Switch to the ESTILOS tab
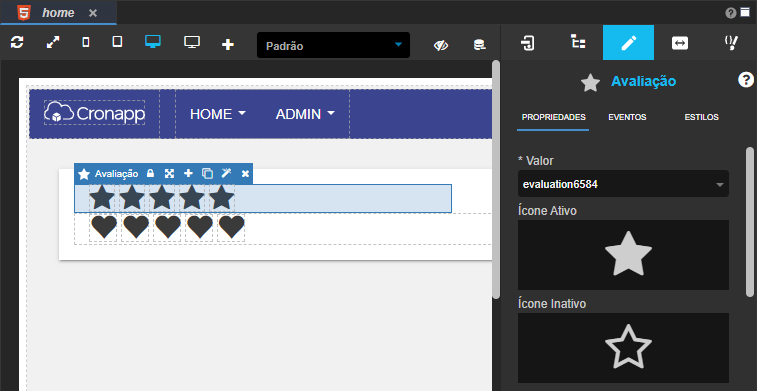Viewport: 757px width, 391px height. [x=701, y=117]
